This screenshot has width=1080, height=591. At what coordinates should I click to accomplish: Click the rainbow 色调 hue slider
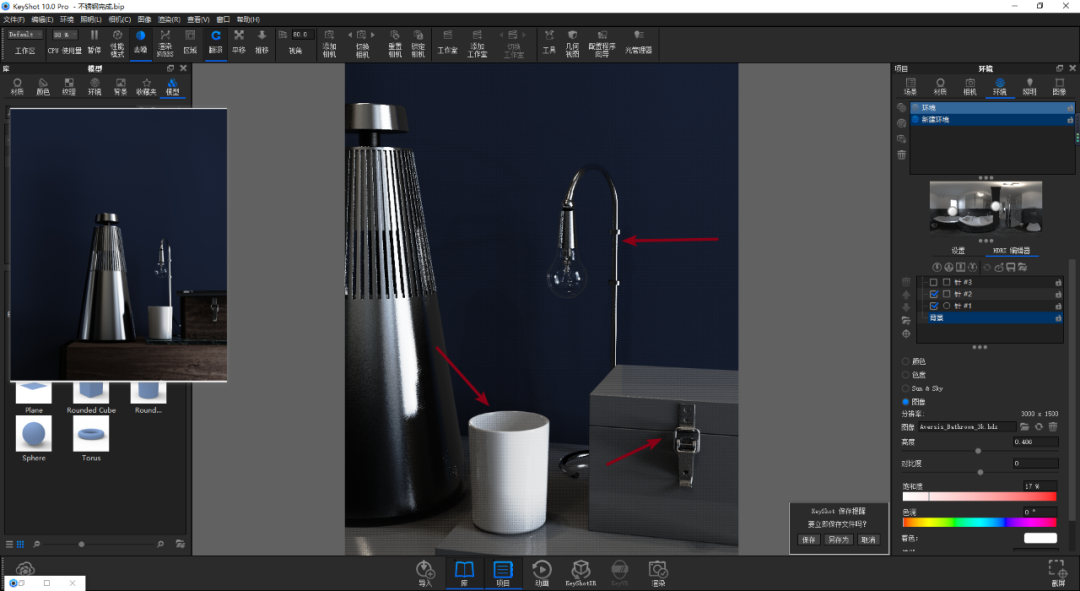click(979, 523)
